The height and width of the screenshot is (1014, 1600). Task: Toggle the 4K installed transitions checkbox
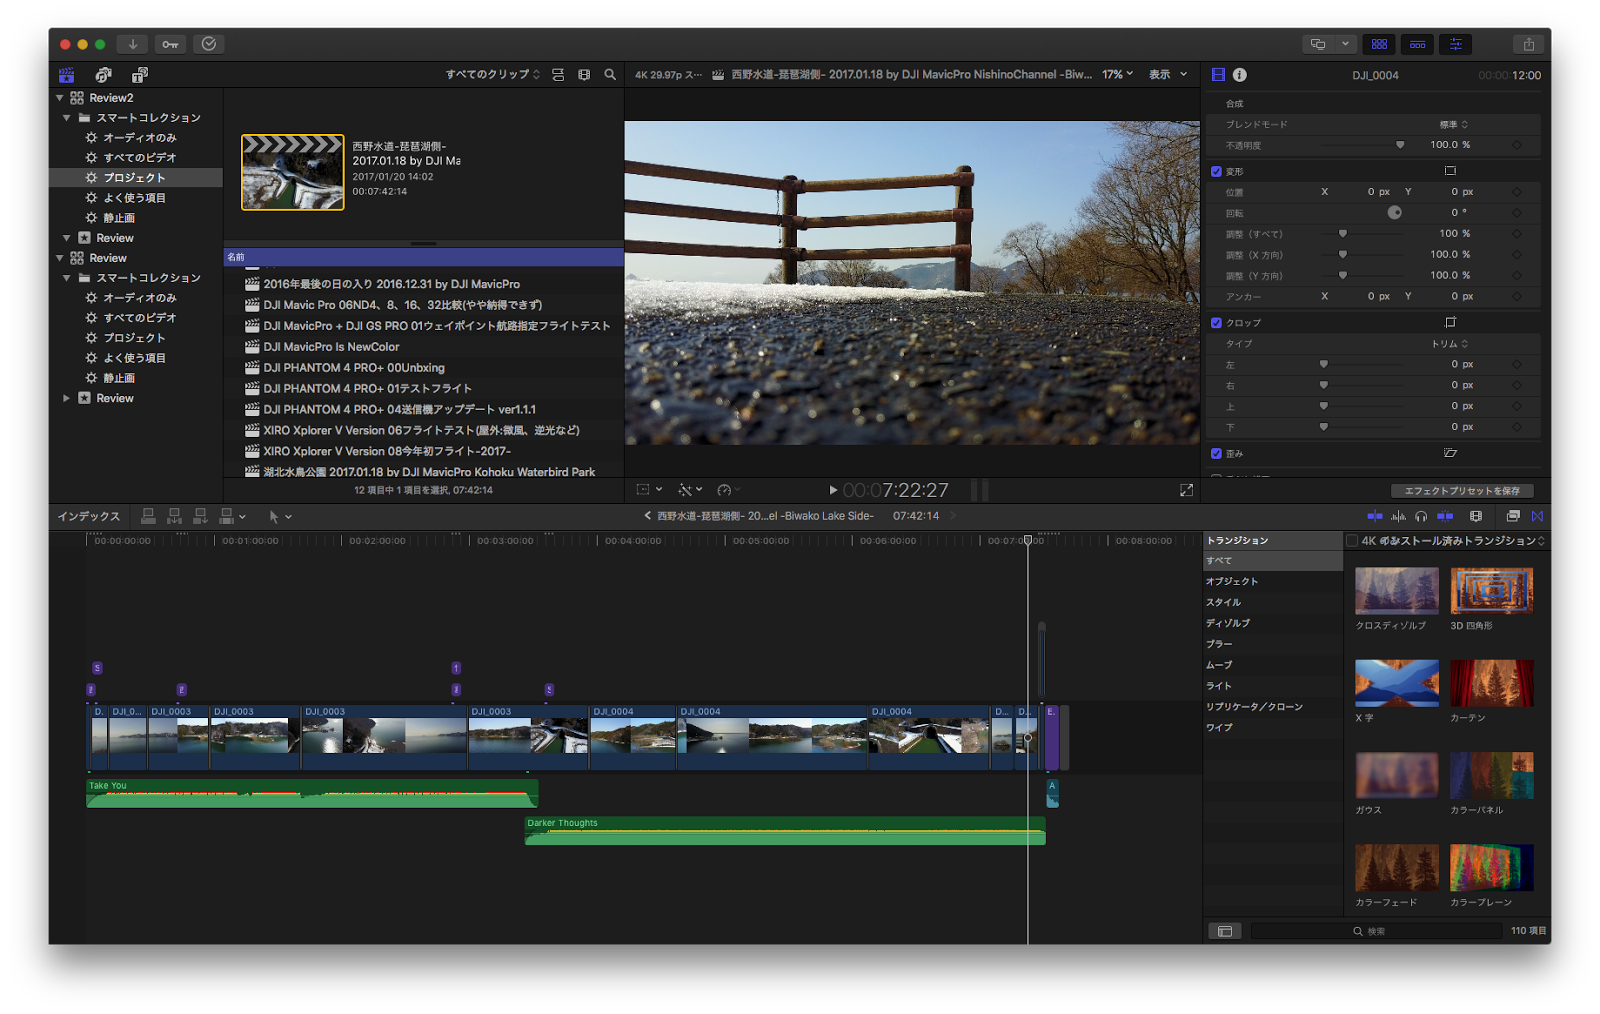1352,541
